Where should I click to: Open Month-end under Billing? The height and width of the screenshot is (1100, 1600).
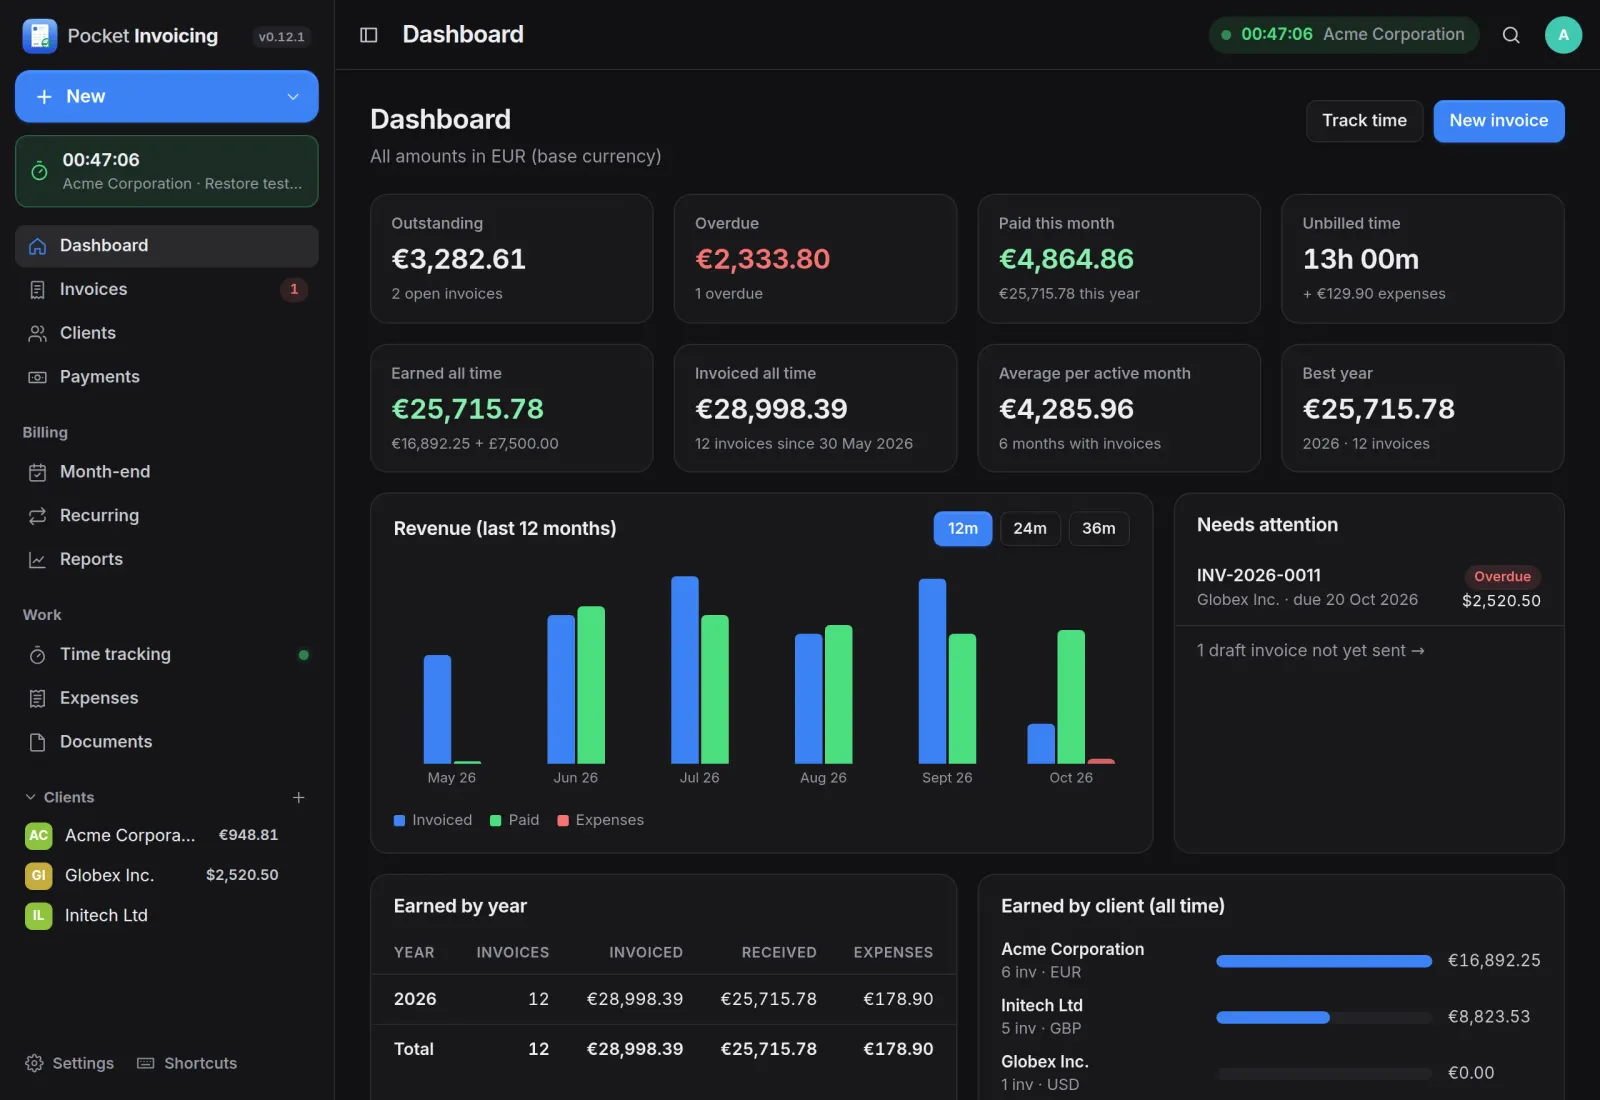pos(166,472)
